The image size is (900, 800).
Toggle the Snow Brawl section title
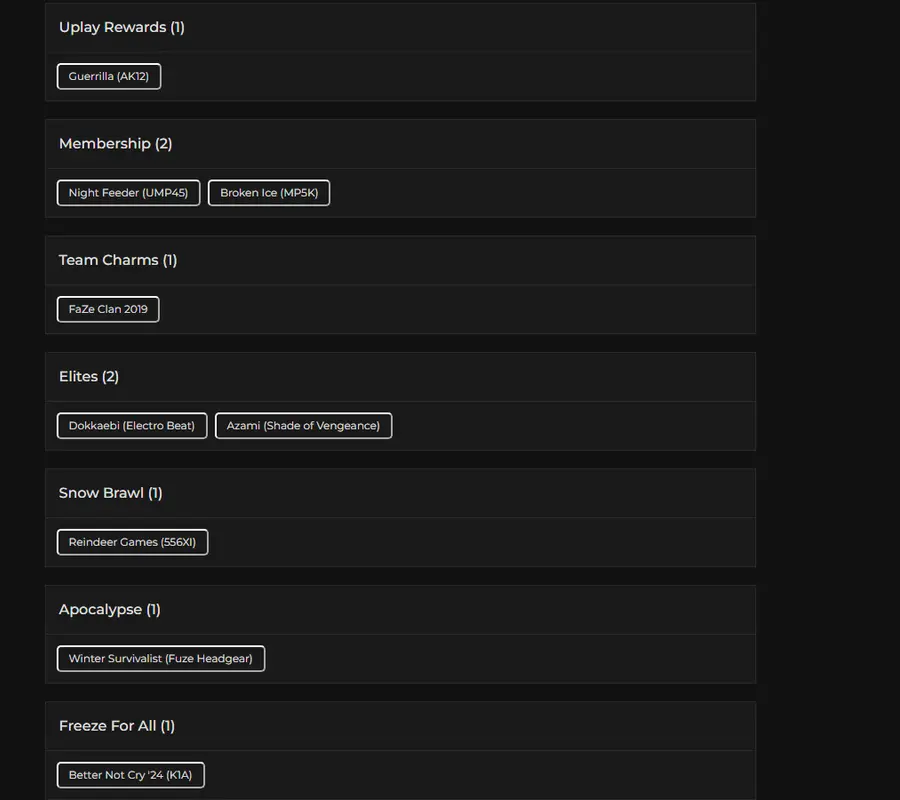pos(101,493)
